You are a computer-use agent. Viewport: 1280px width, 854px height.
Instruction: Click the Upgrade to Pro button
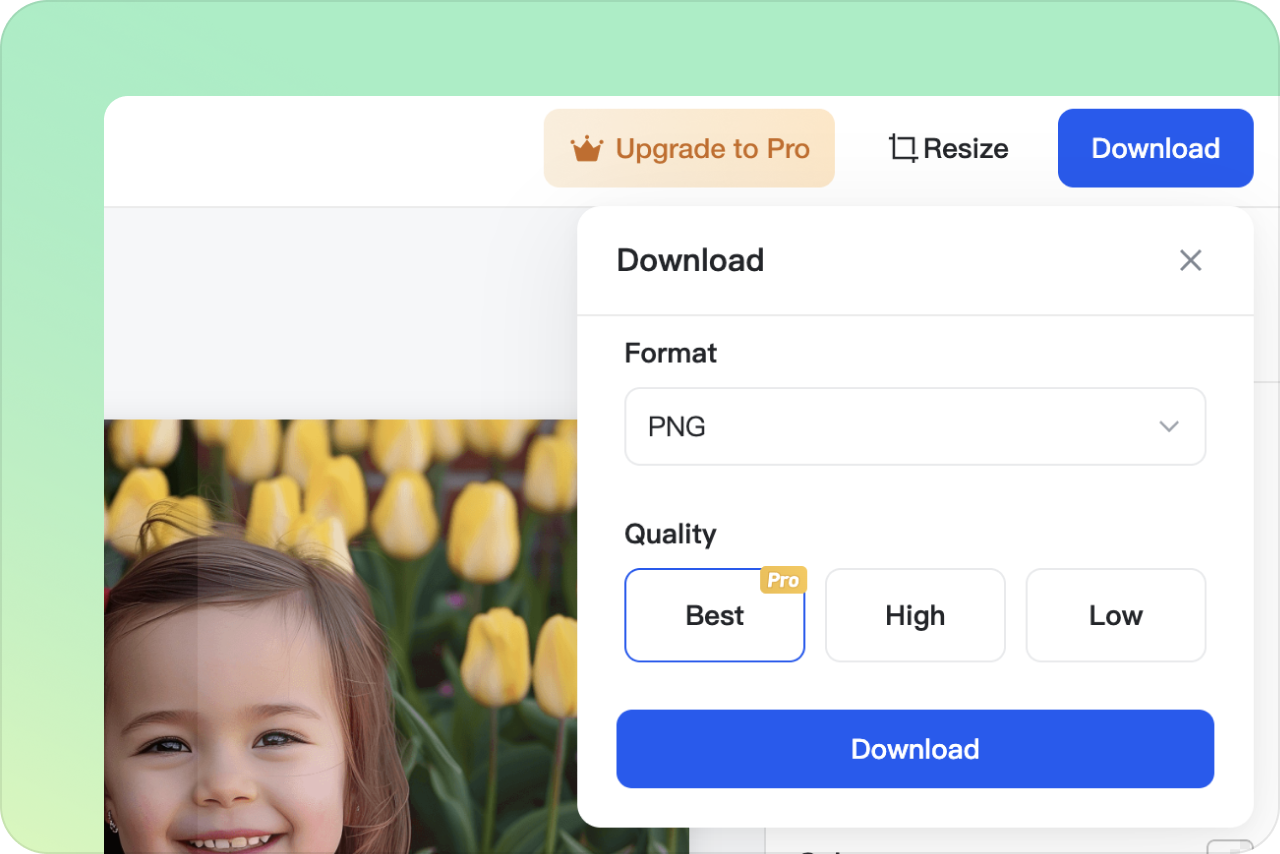point(689,148)
